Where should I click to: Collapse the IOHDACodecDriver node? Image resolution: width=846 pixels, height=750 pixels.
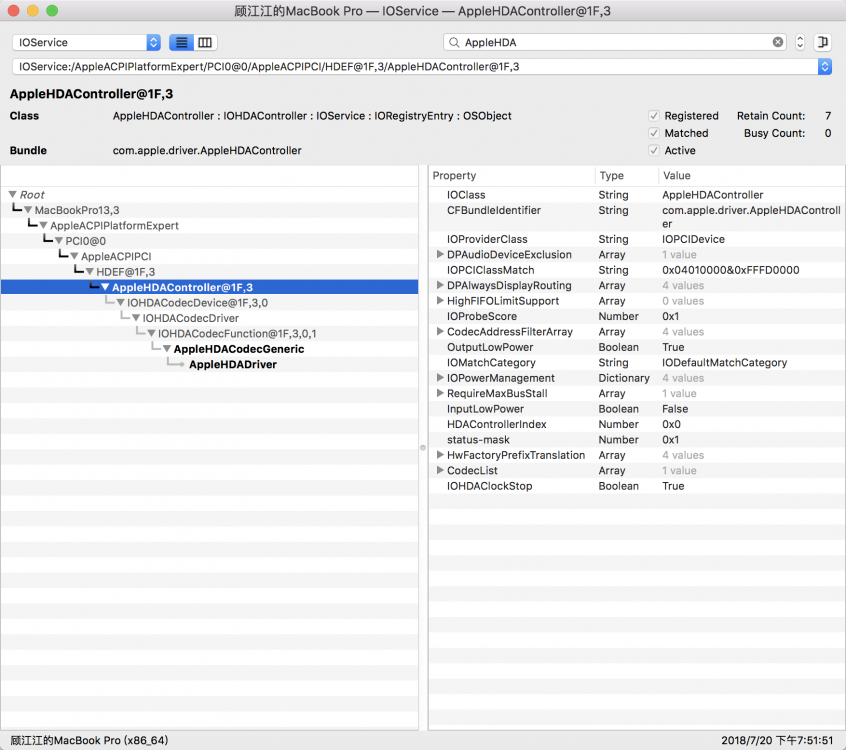click(136, 318)
